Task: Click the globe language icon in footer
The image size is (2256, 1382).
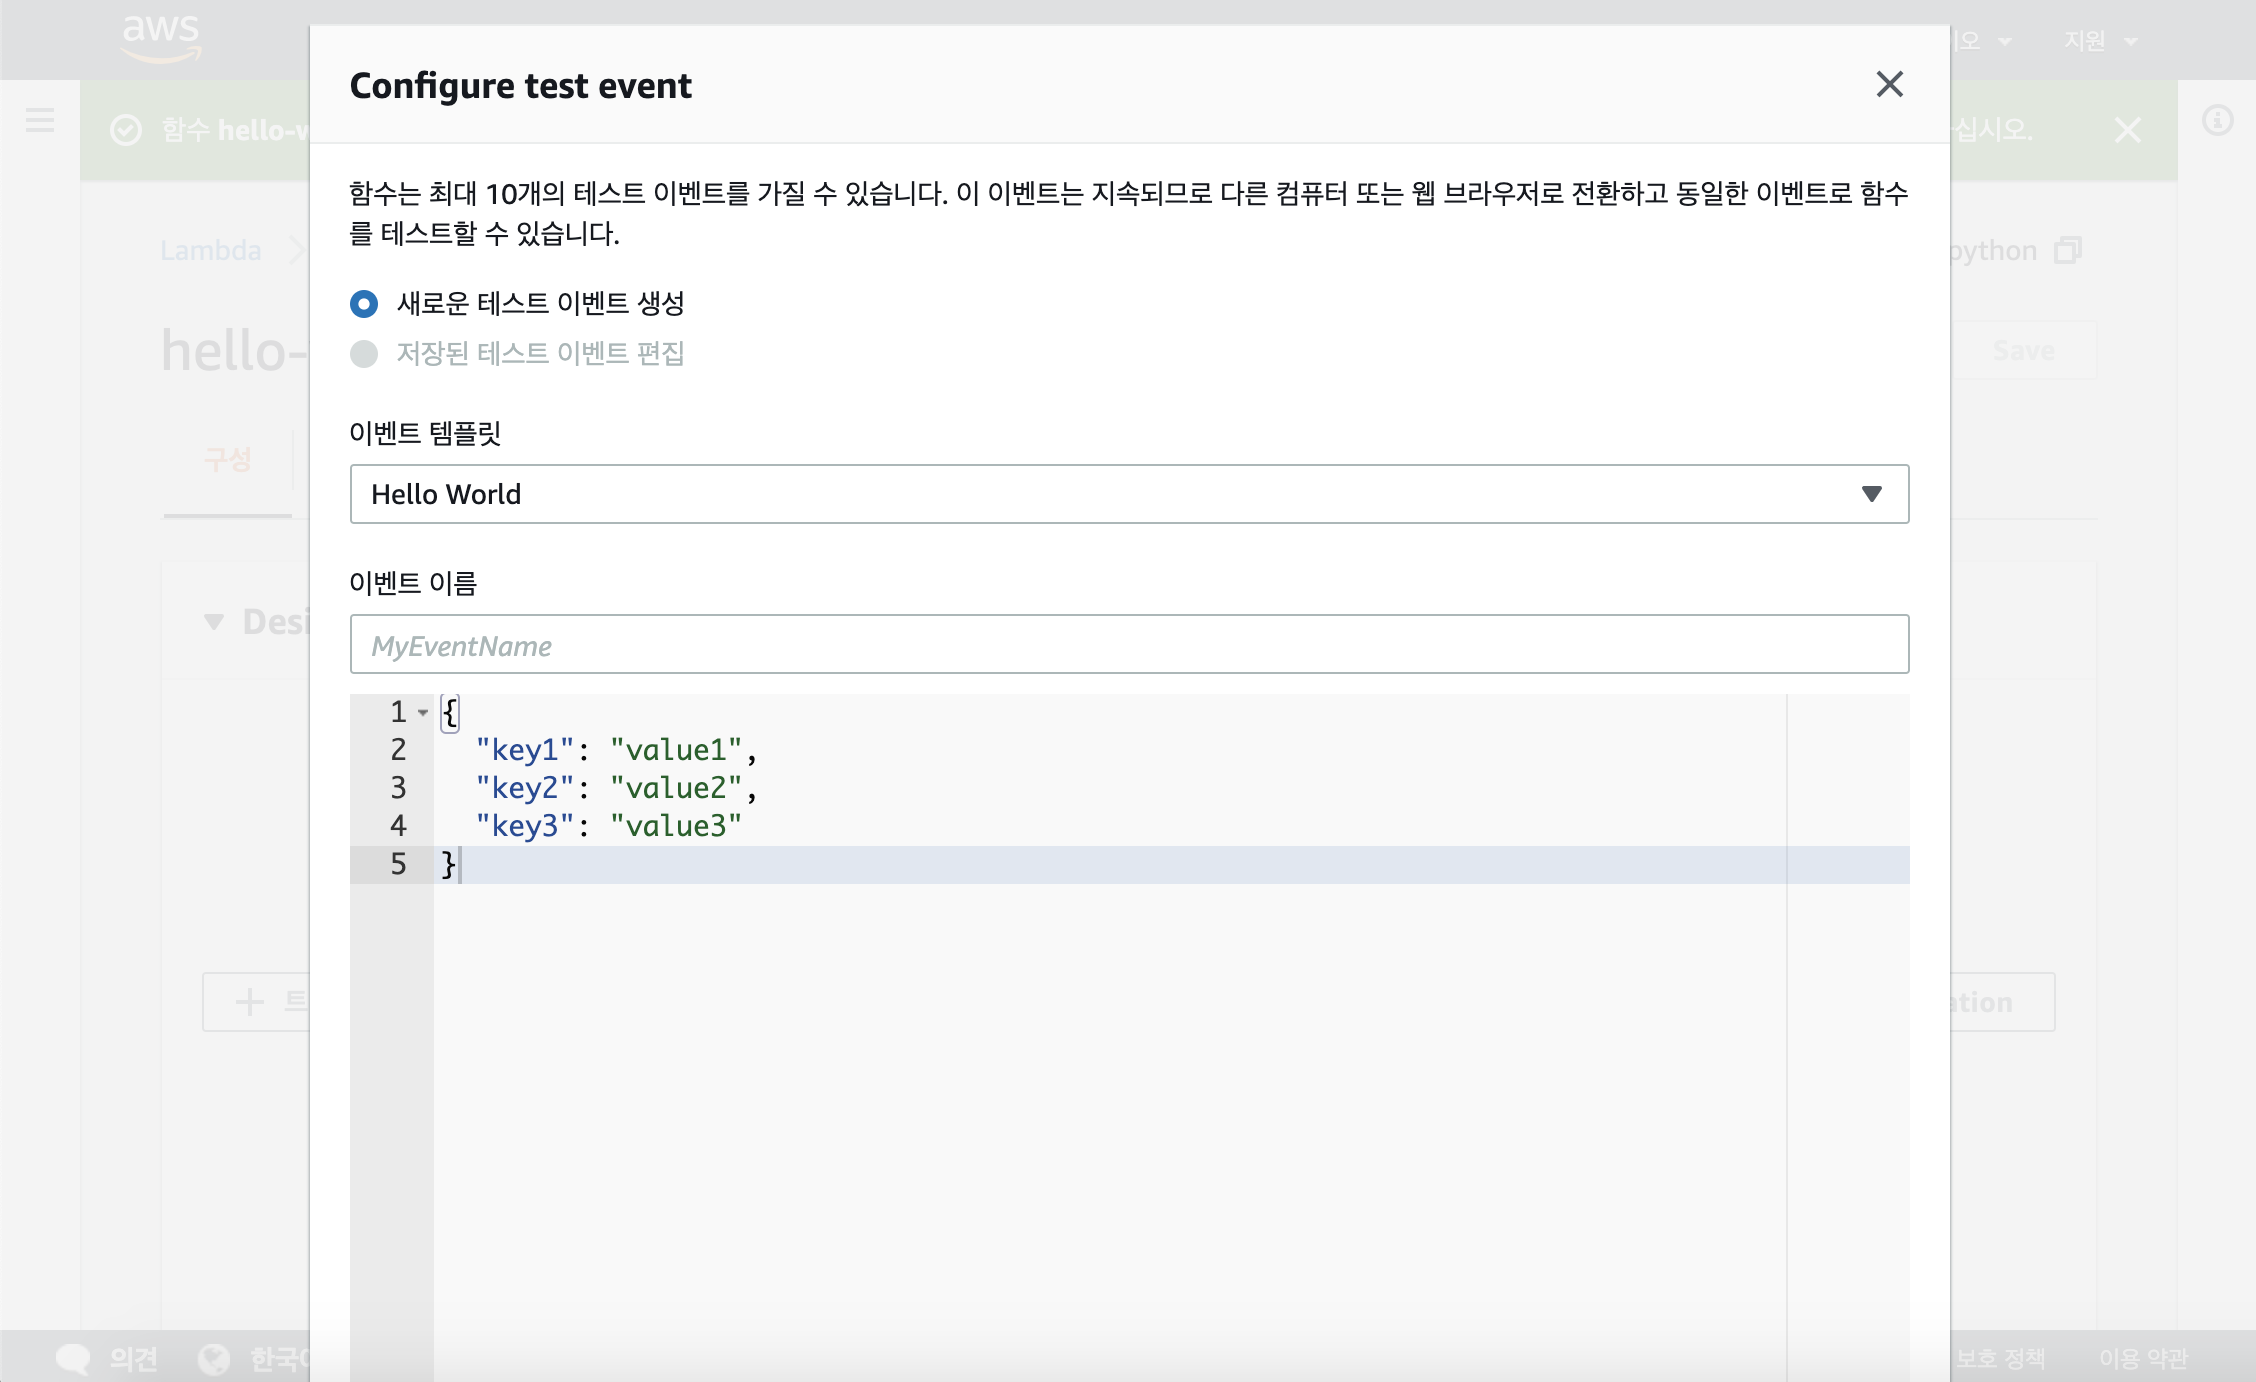Action: (213, 1358)
